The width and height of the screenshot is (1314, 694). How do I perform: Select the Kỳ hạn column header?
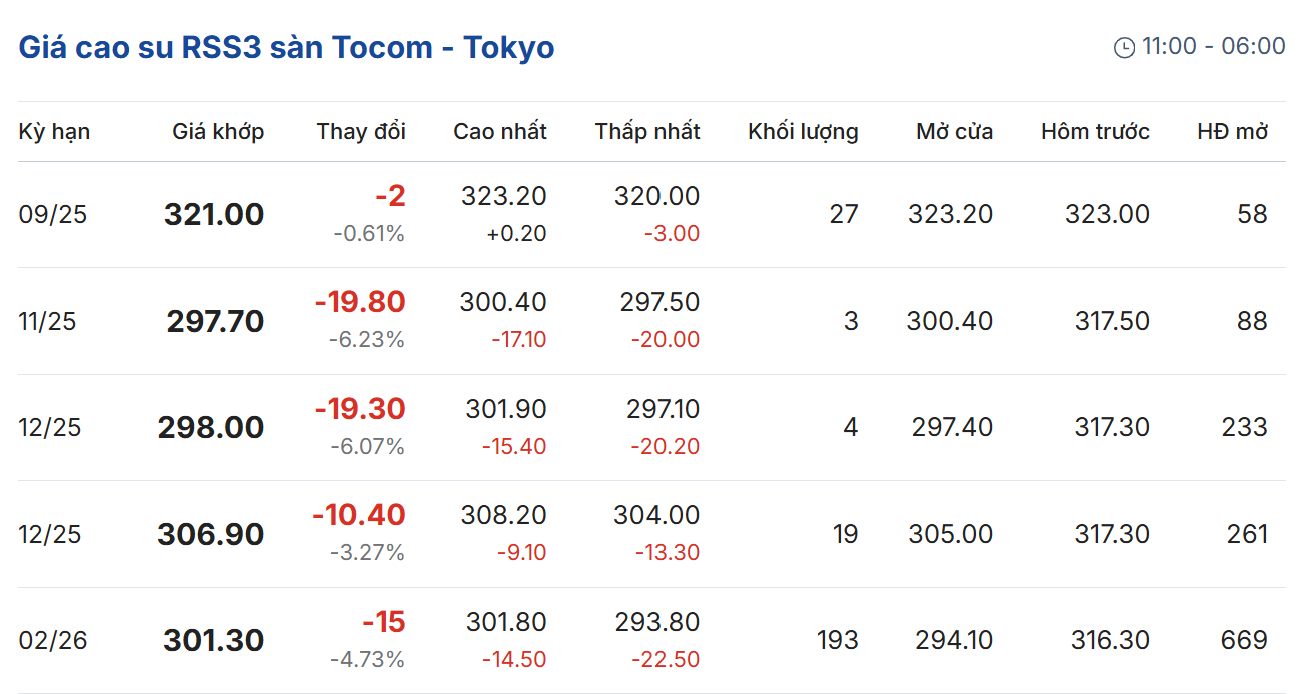54,131
